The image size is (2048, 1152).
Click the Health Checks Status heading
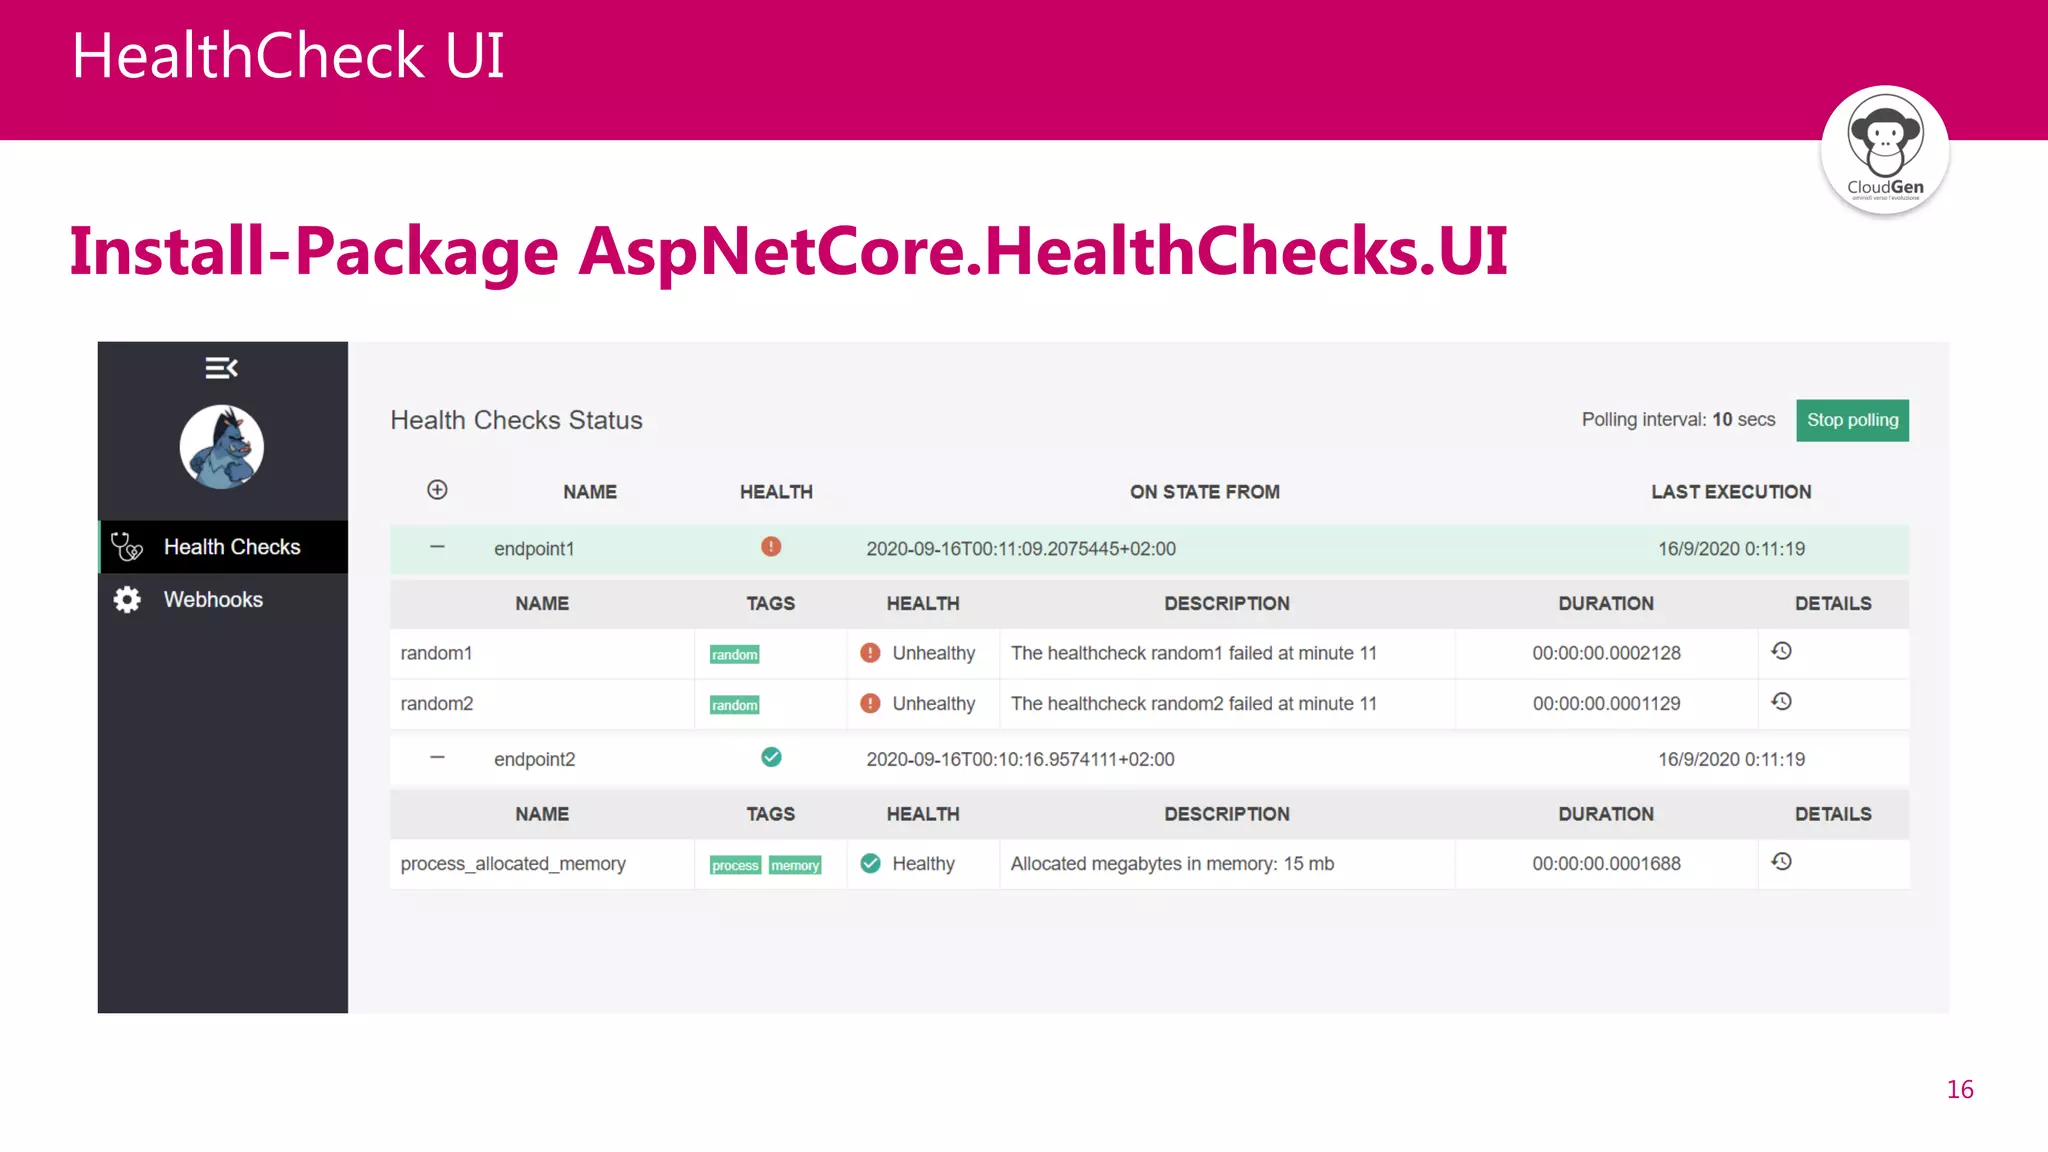point(516,420)
